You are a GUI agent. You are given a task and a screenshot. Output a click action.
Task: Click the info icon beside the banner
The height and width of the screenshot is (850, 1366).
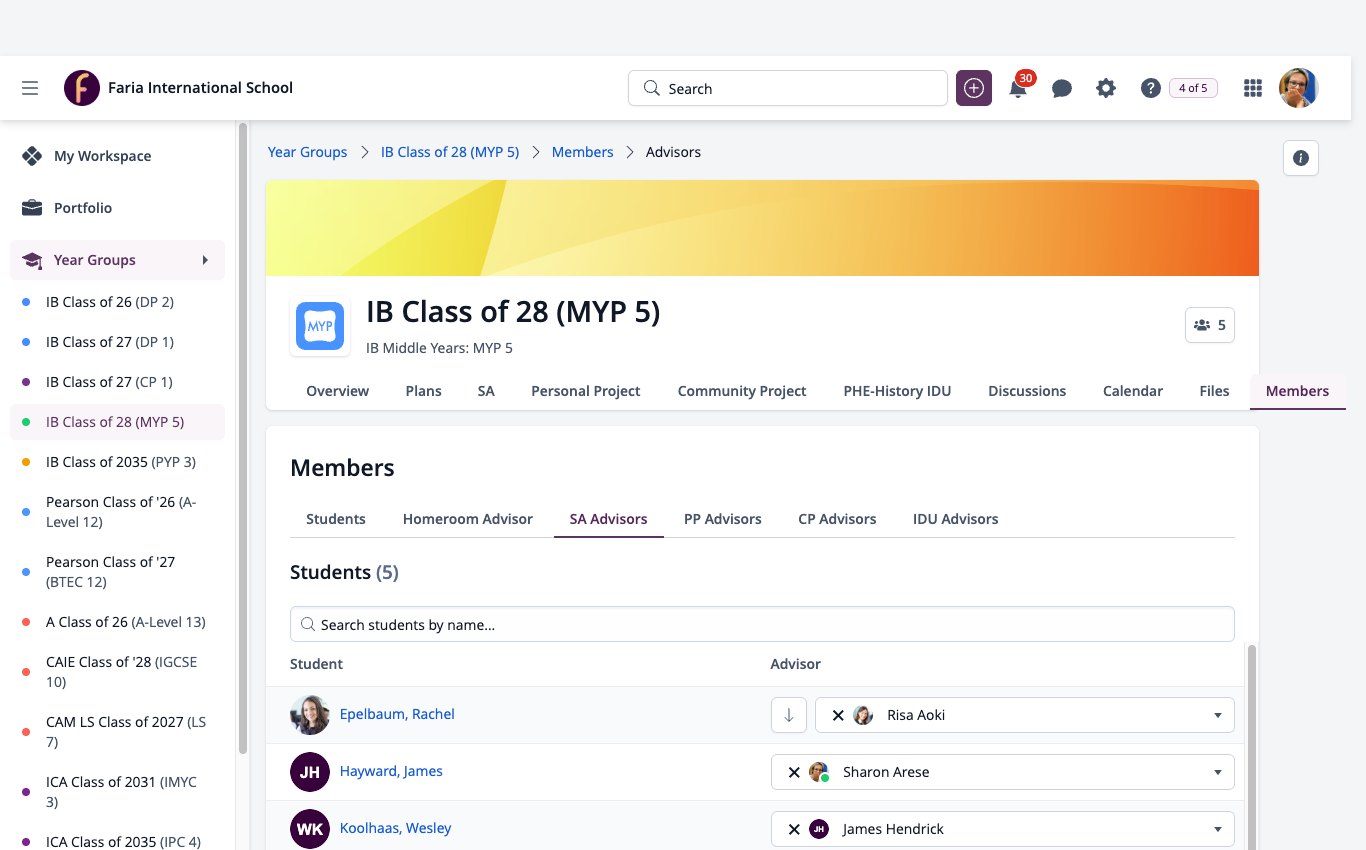click(1301, 158)
